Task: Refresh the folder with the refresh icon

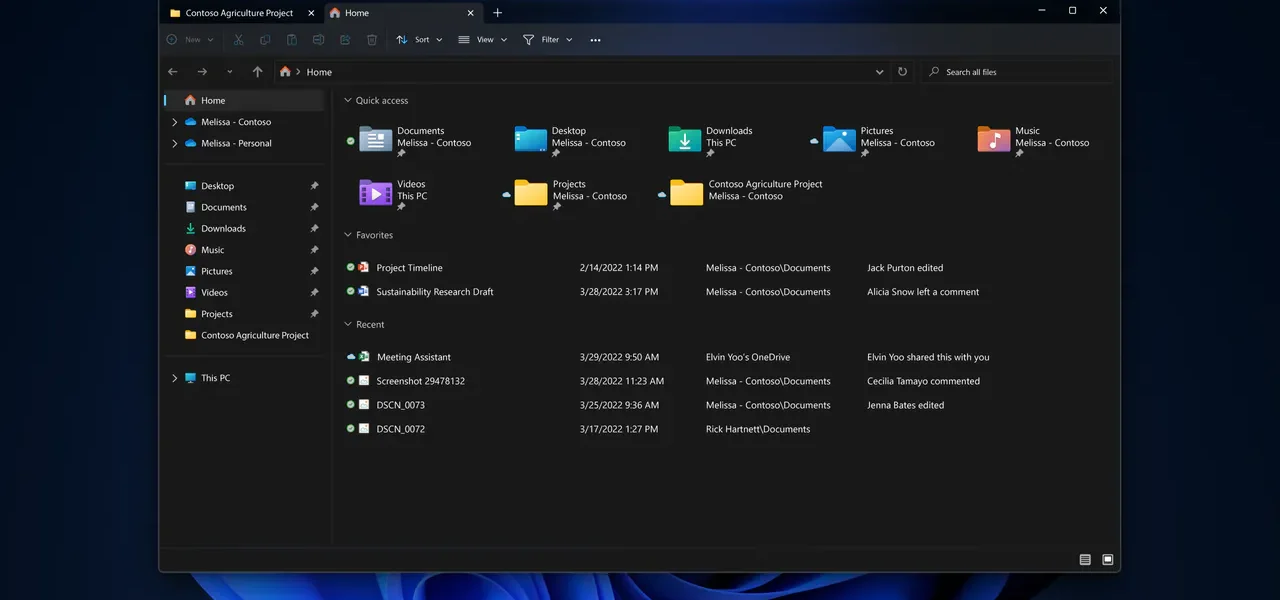Action: 902,71
